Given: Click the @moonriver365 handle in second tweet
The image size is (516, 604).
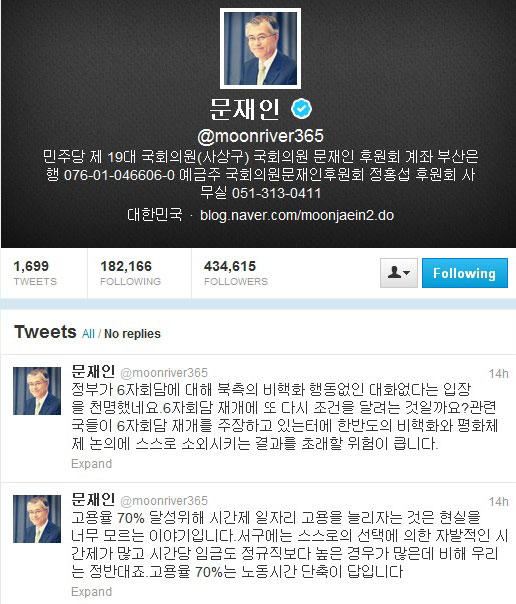Looking at the screenshot, I should pyautogui.click(x=164, y=501).
